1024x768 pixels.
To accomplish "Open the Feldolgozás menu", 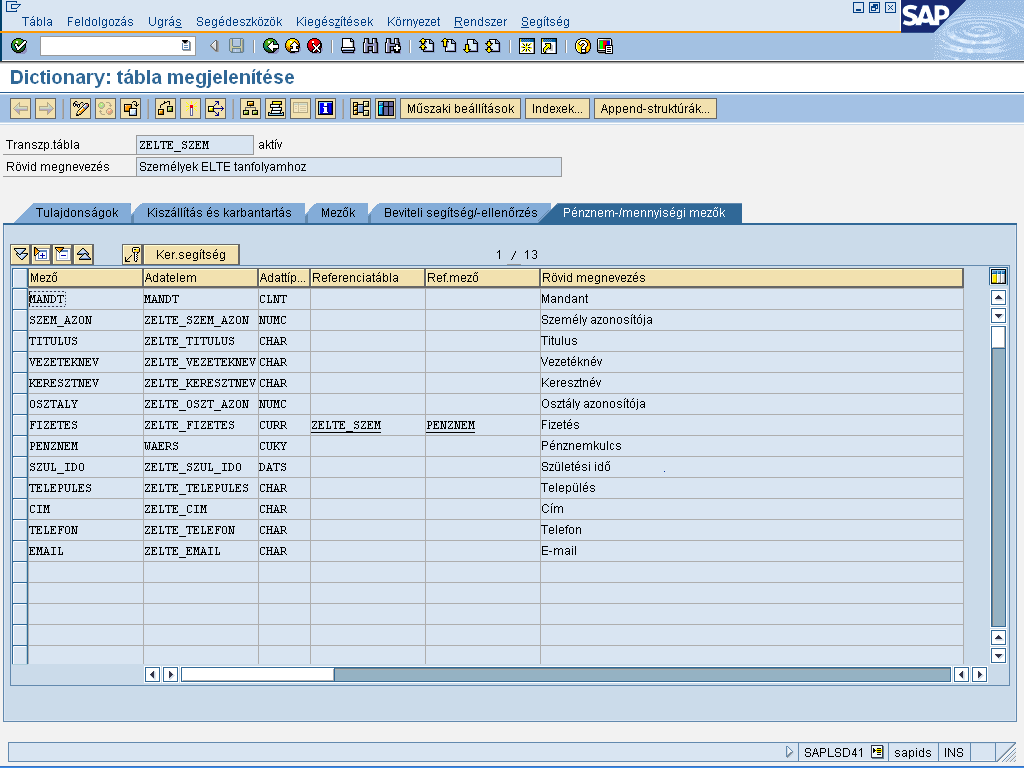I will click(100, 22).
